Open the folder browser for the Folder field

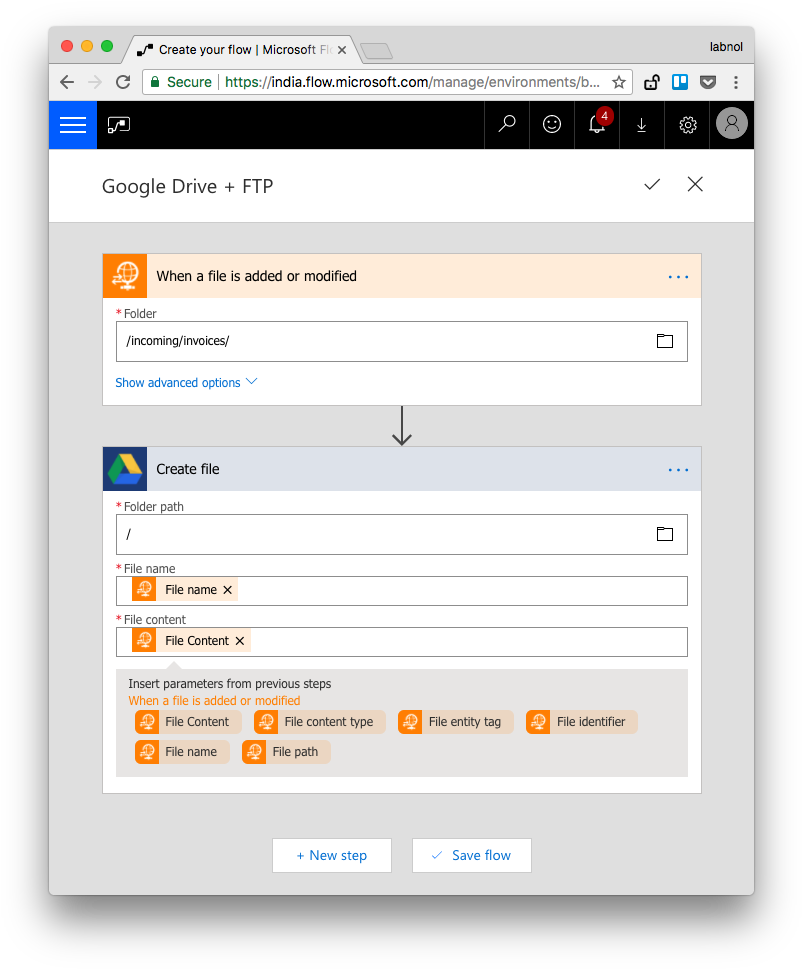[x=664, y=341]
